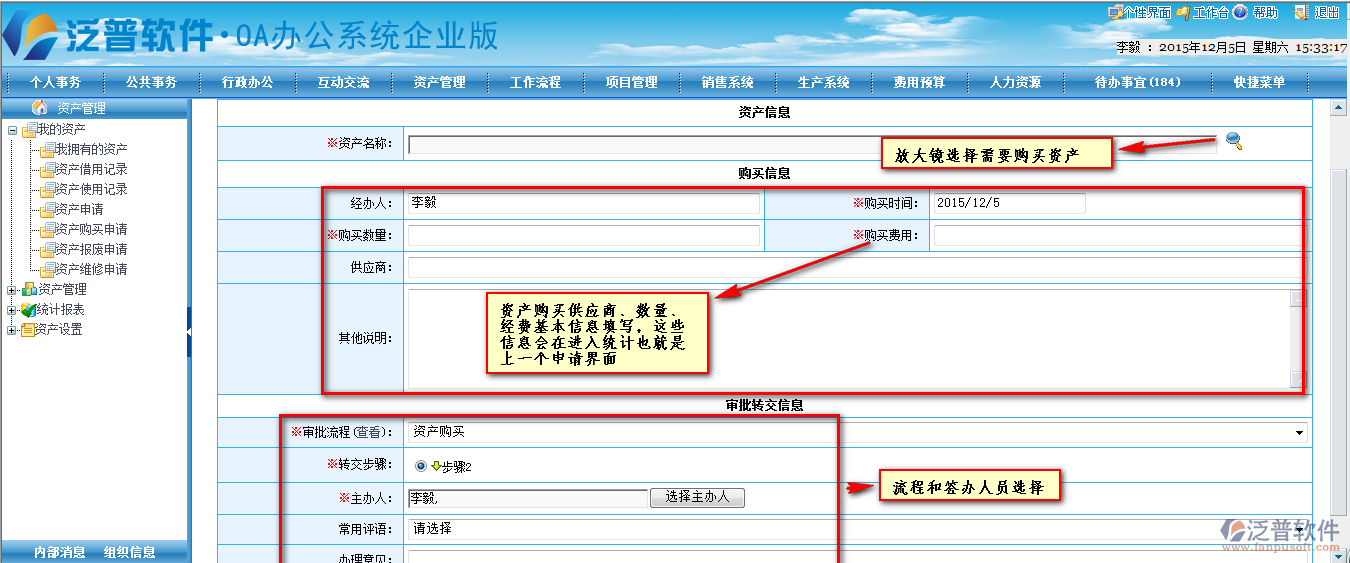Click the icon next to 资产报废申请
Screen dimensions: 1350x563
point(47,249)
